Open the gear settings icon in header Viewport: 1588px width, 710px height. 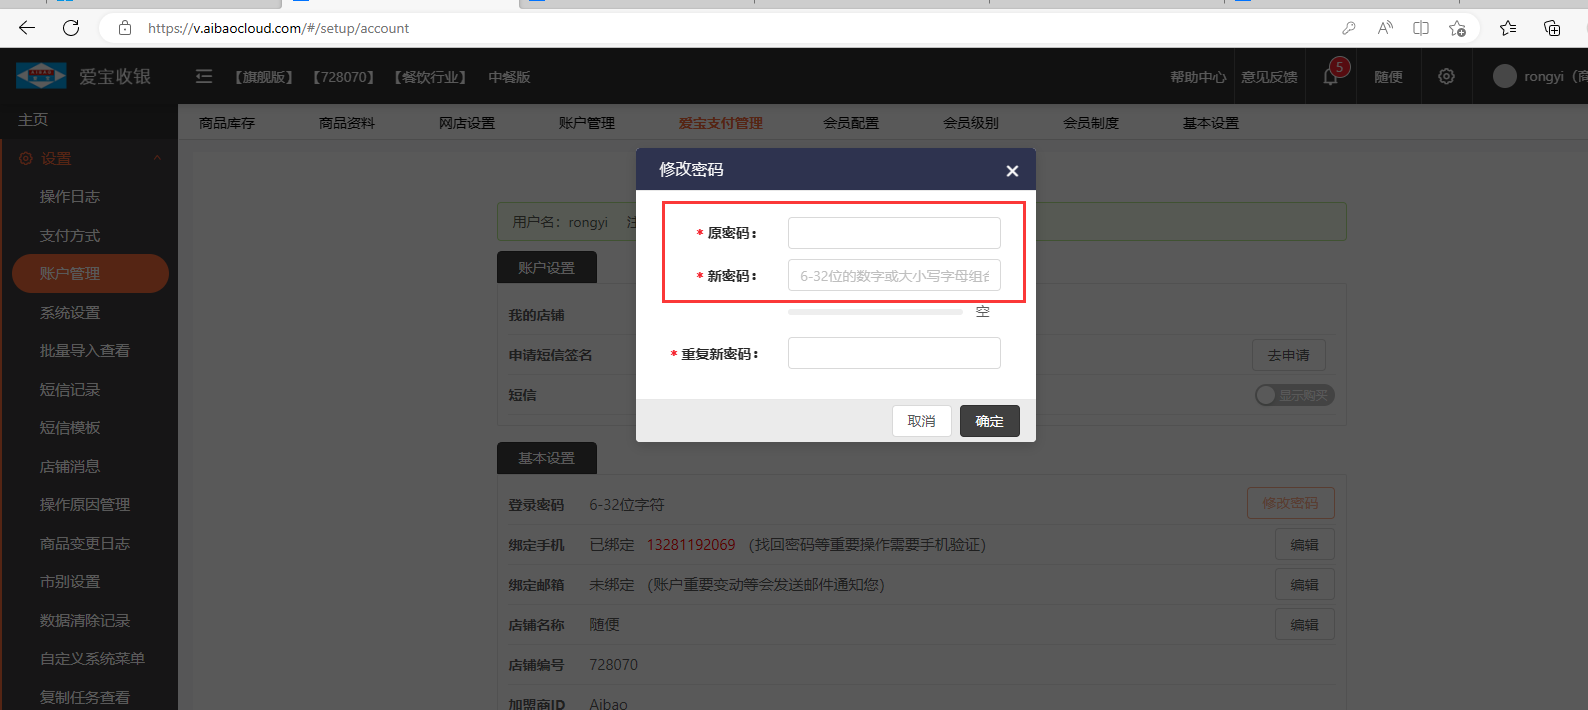tap(1446, 77)
